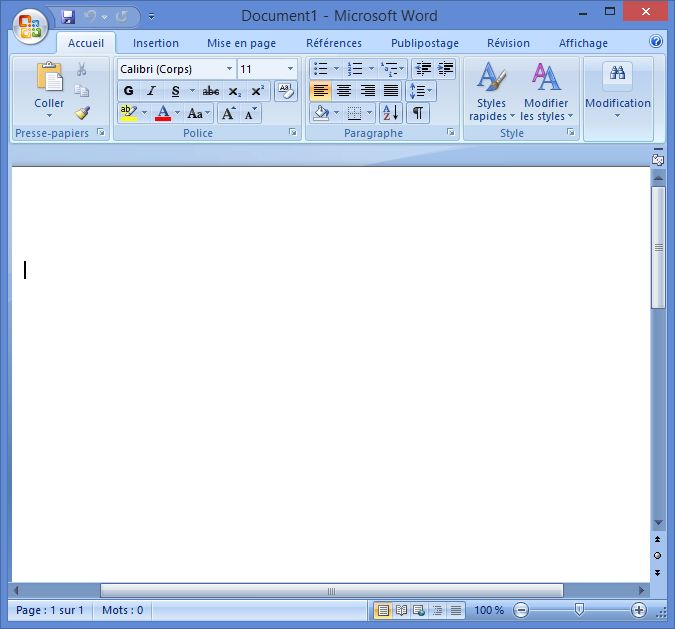Screen dimensions: 675x629
Task: Apply subscript formatting
Action: [x=235, y=91]
